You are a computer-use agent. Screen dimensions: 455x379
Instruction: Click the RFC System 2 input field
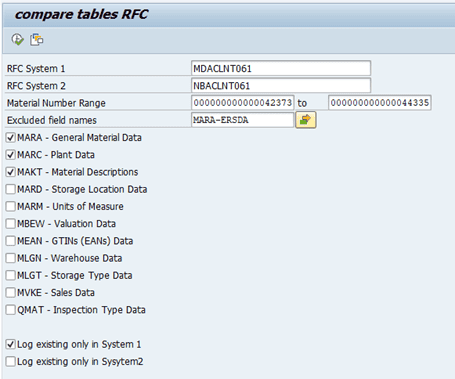coord(281,86)
